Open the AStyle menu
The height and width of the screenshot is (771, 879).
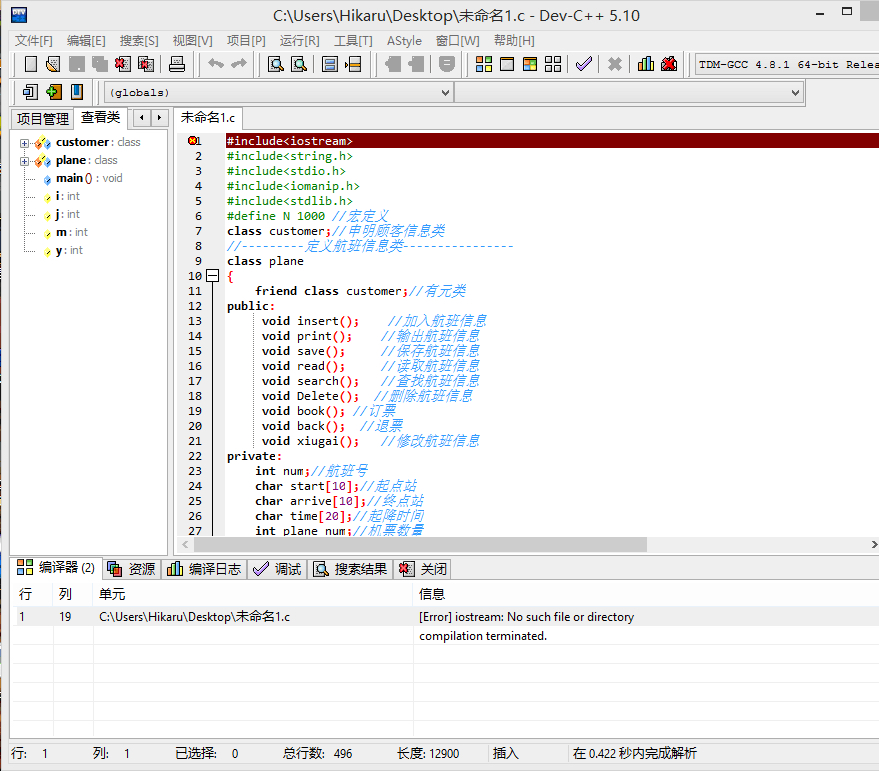coord(404,40)
